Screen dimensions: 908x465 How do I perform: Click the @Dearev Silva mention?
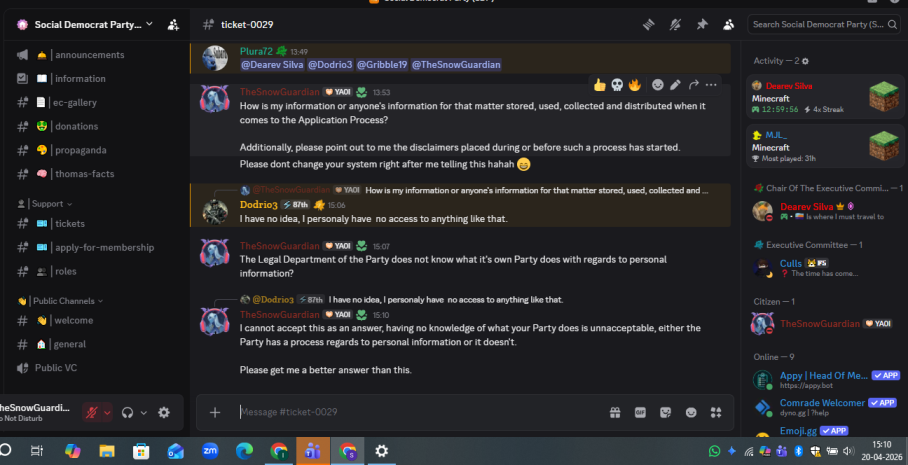(x=270, y=65)
